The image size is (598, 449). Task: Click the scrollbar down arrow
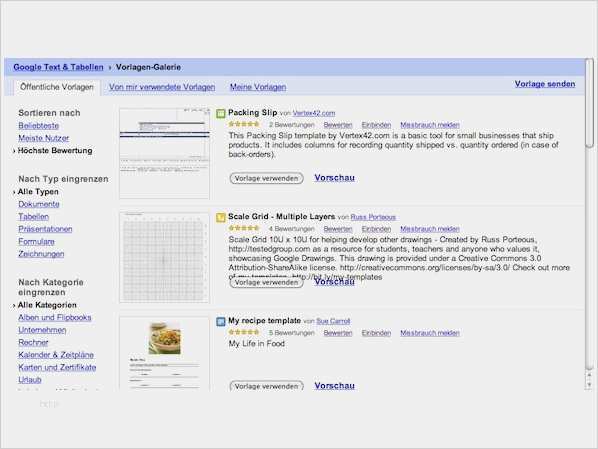(x=589, y=385)
